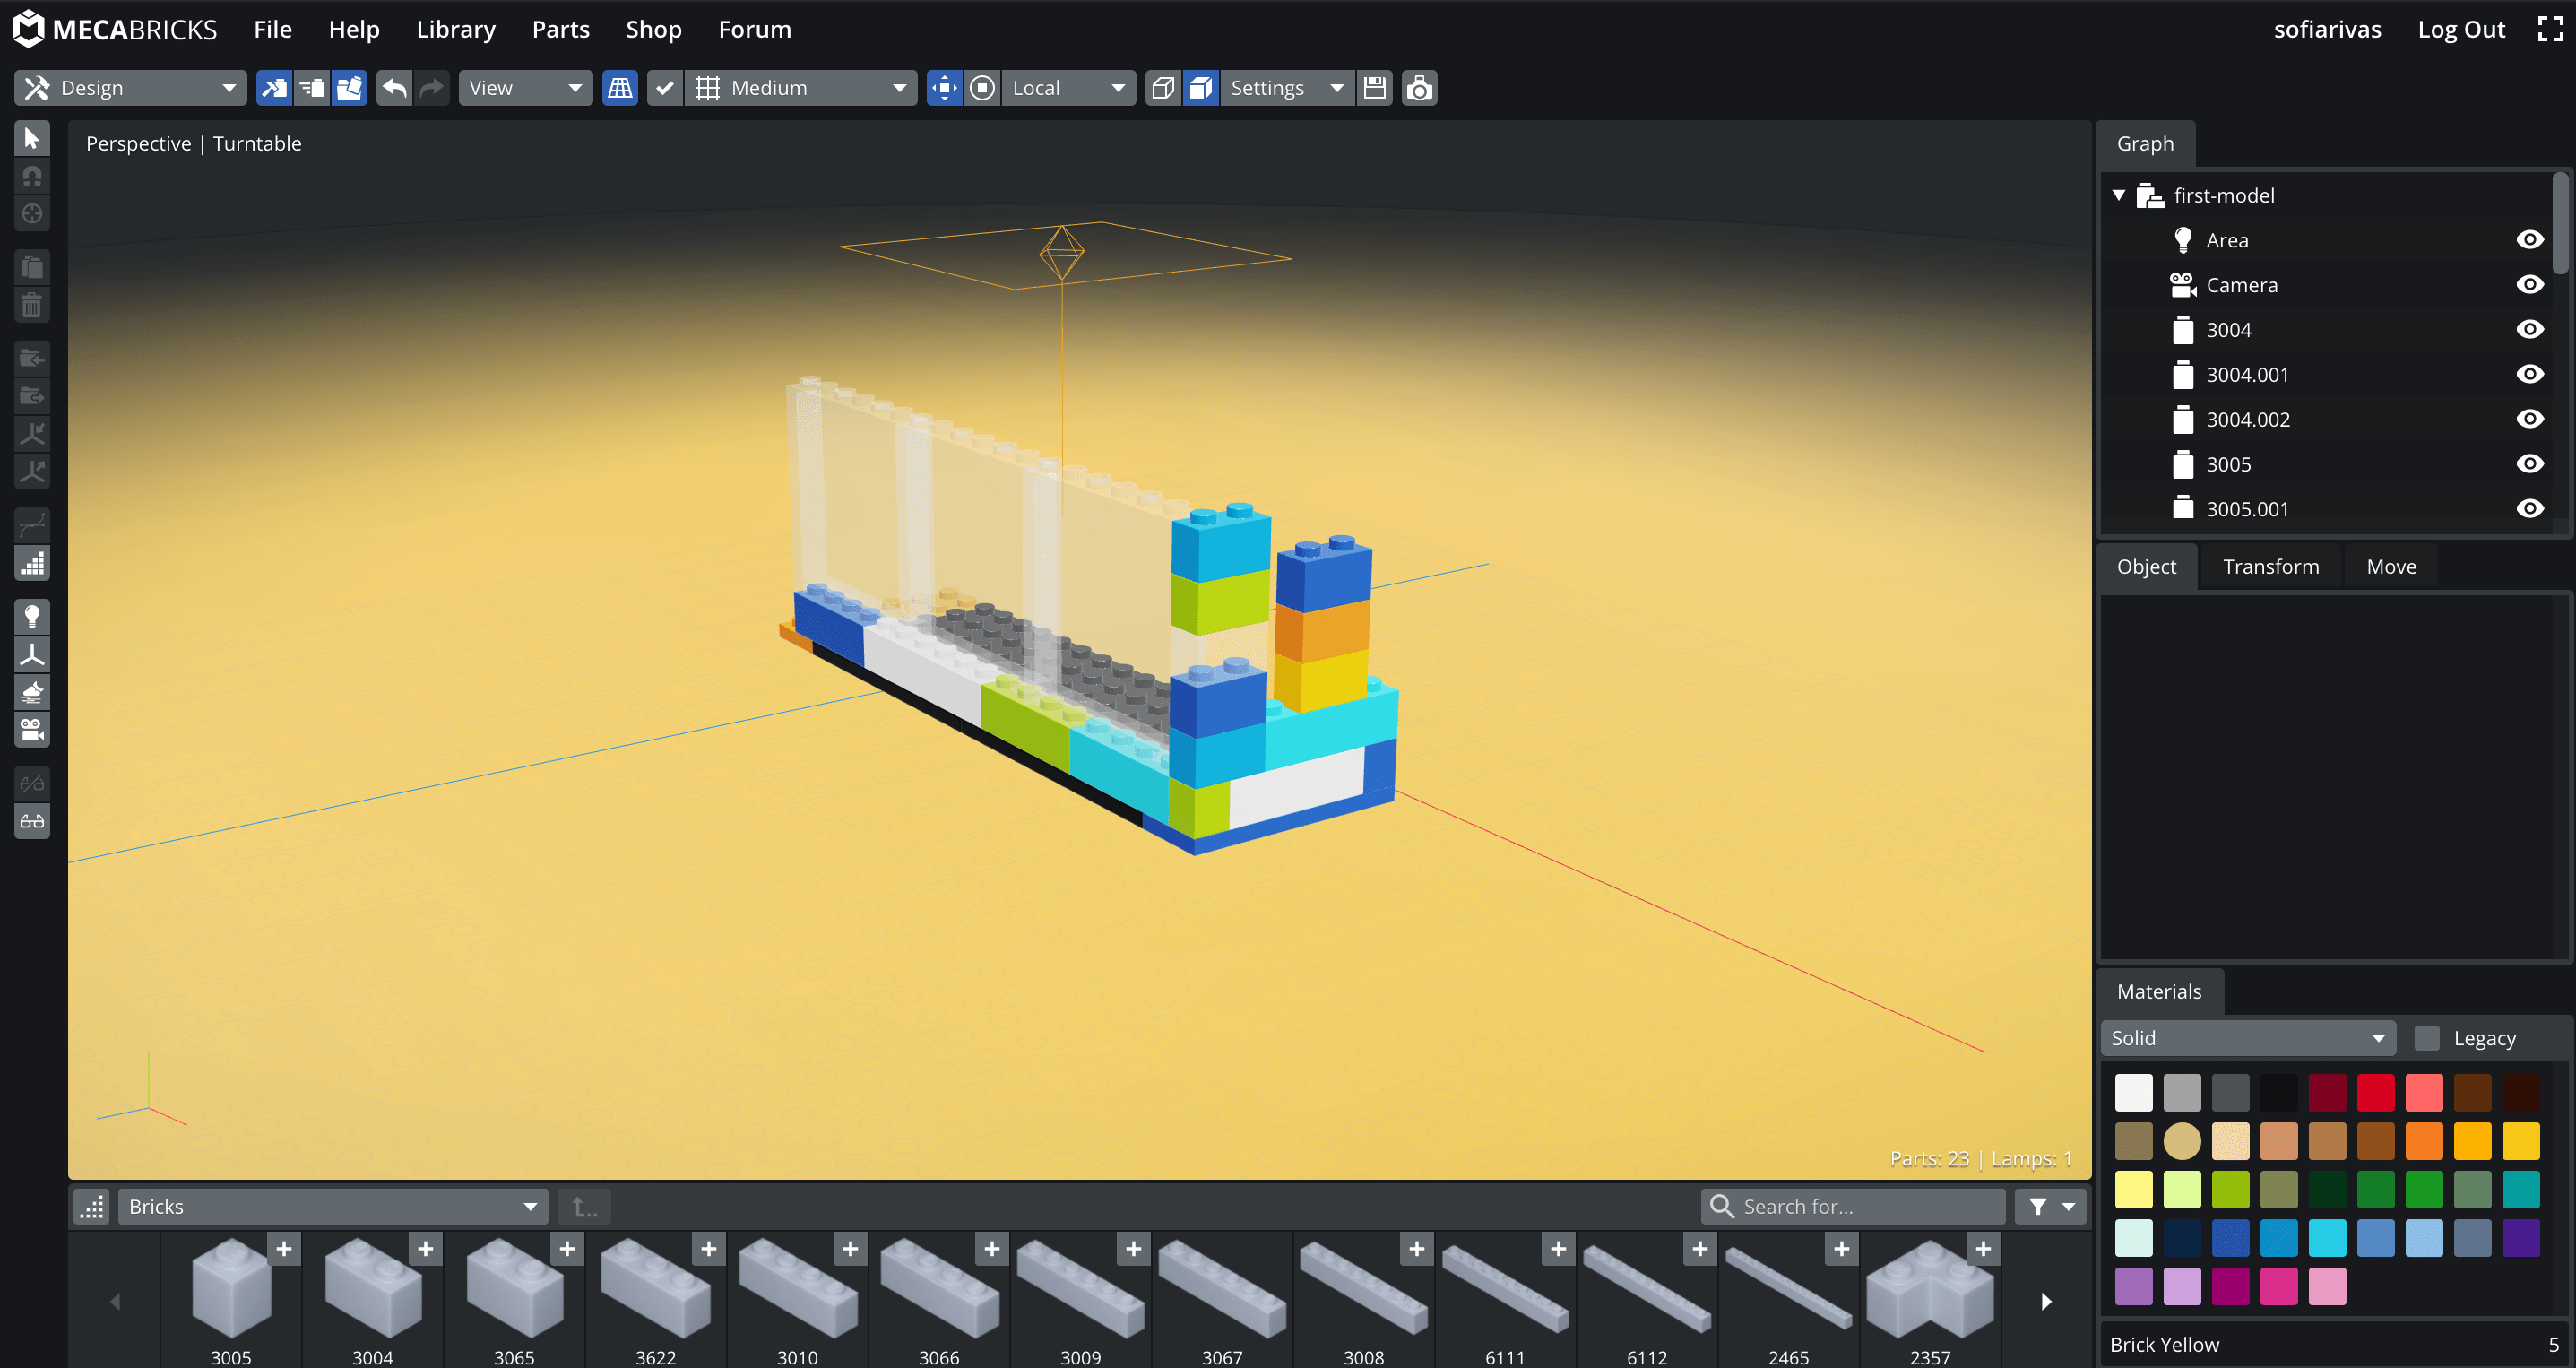Select the Object tab
The width and height of the screenshot is (2576, 1368).
(2146, 567)
